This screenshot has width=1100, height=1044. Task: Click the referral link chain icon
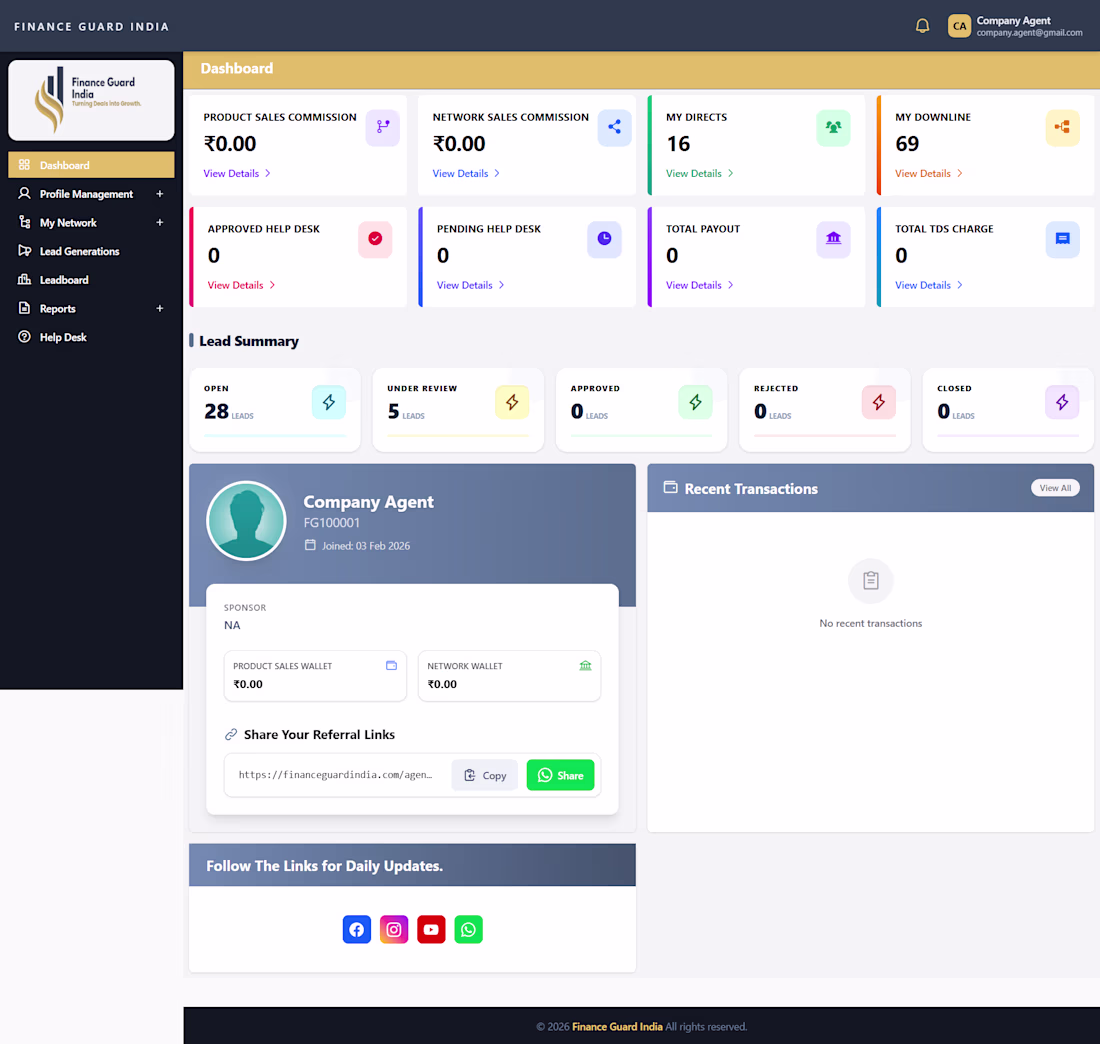tap(231, 735)
